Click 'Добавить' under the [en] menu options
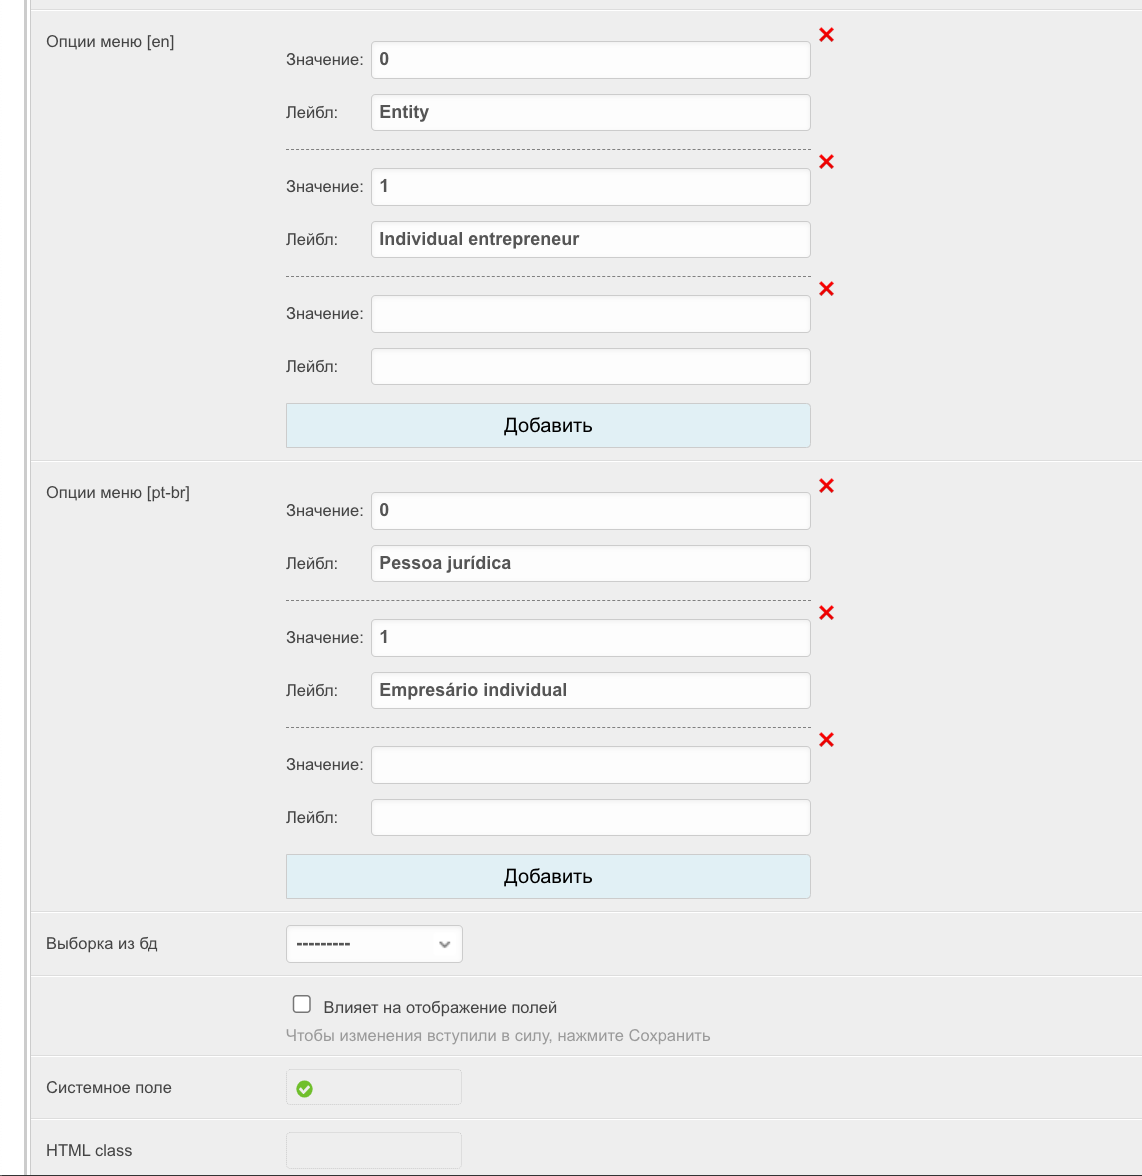This screenshot has width=1142, height=1176. (548, 425)
